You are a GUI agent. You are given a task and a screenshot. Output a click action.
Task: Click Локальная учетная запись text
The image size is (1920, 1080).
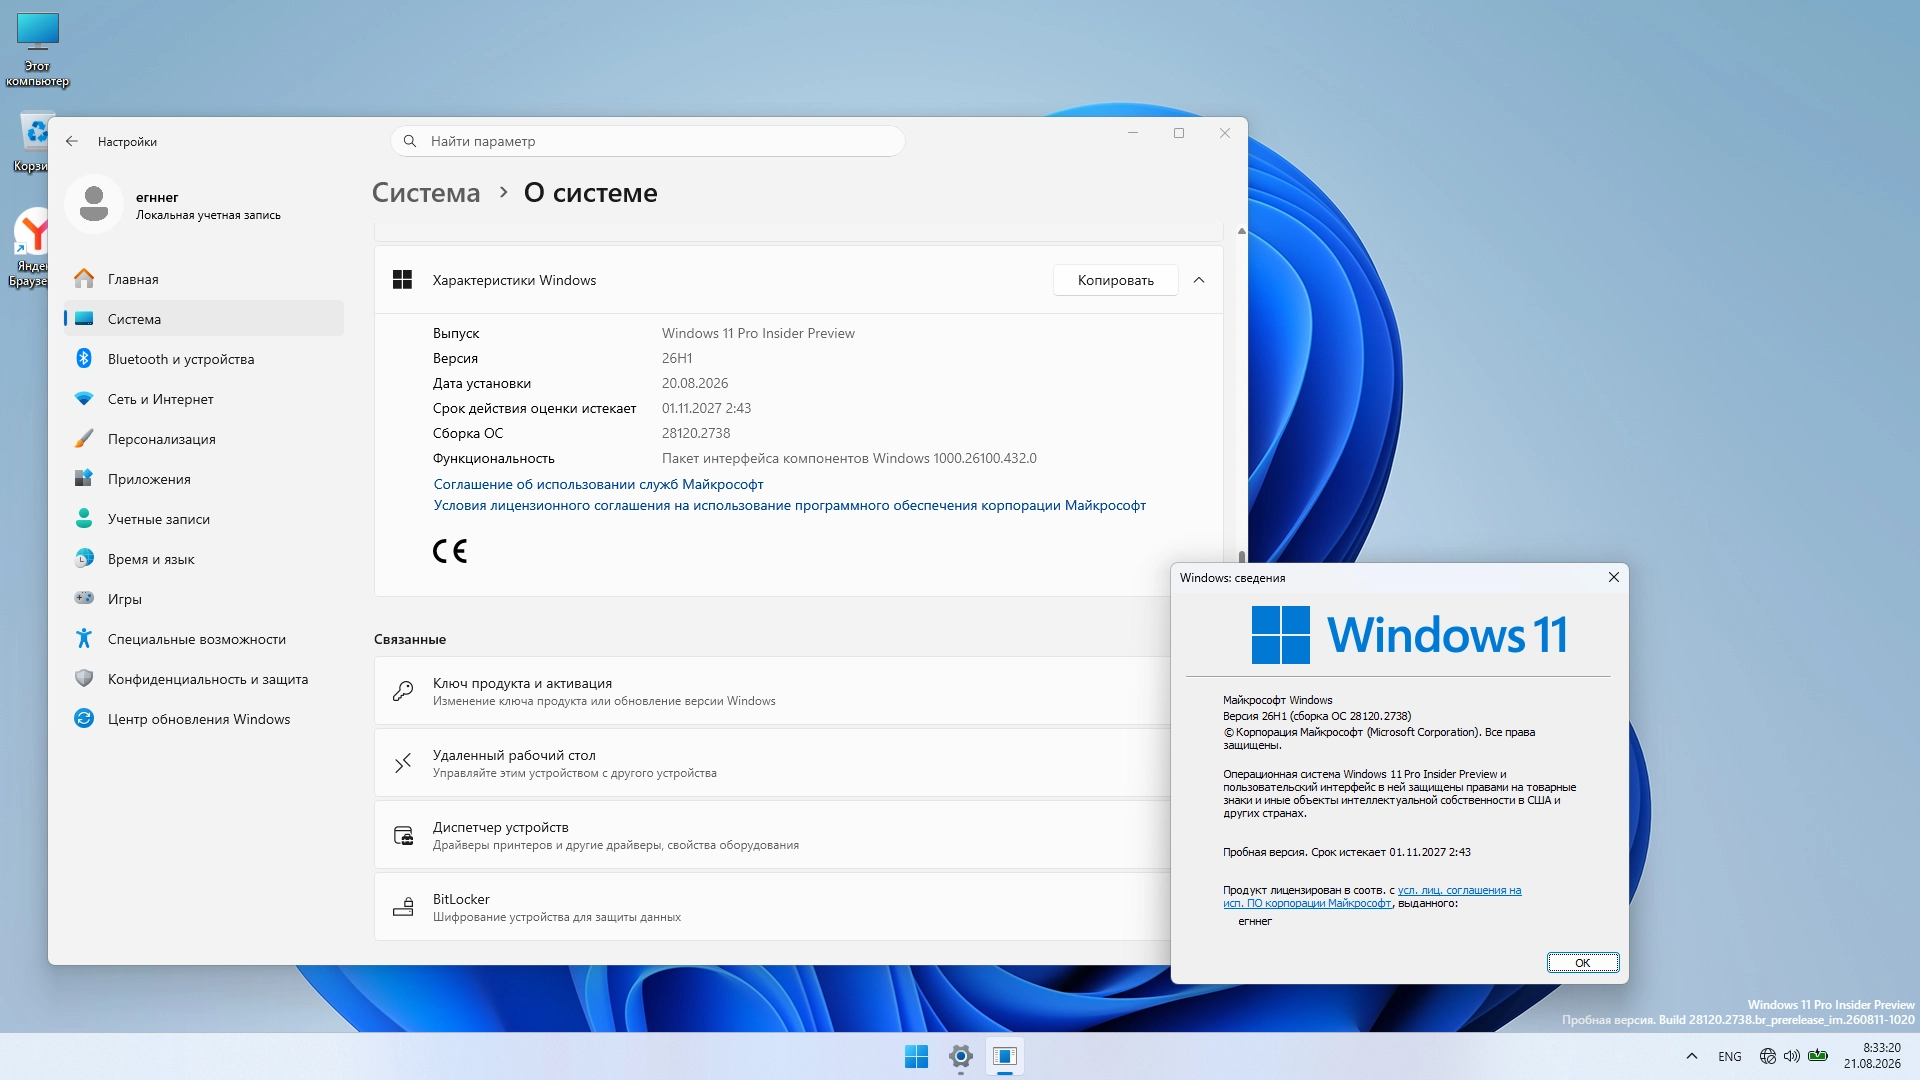coord(208,215)
